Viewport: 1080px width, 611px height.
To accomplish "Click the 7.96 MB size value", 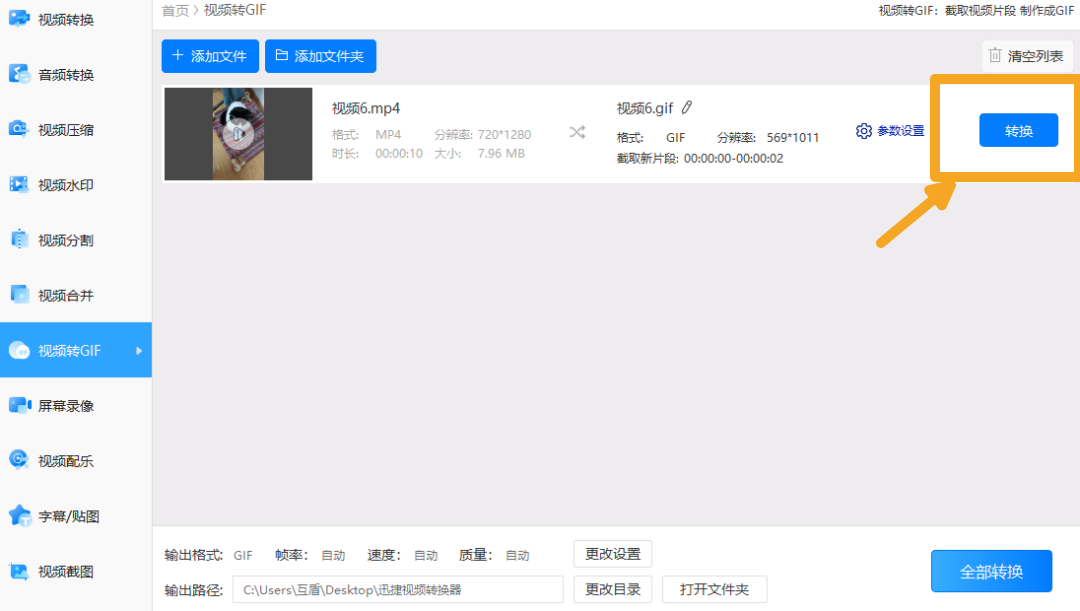I will 501,154.
